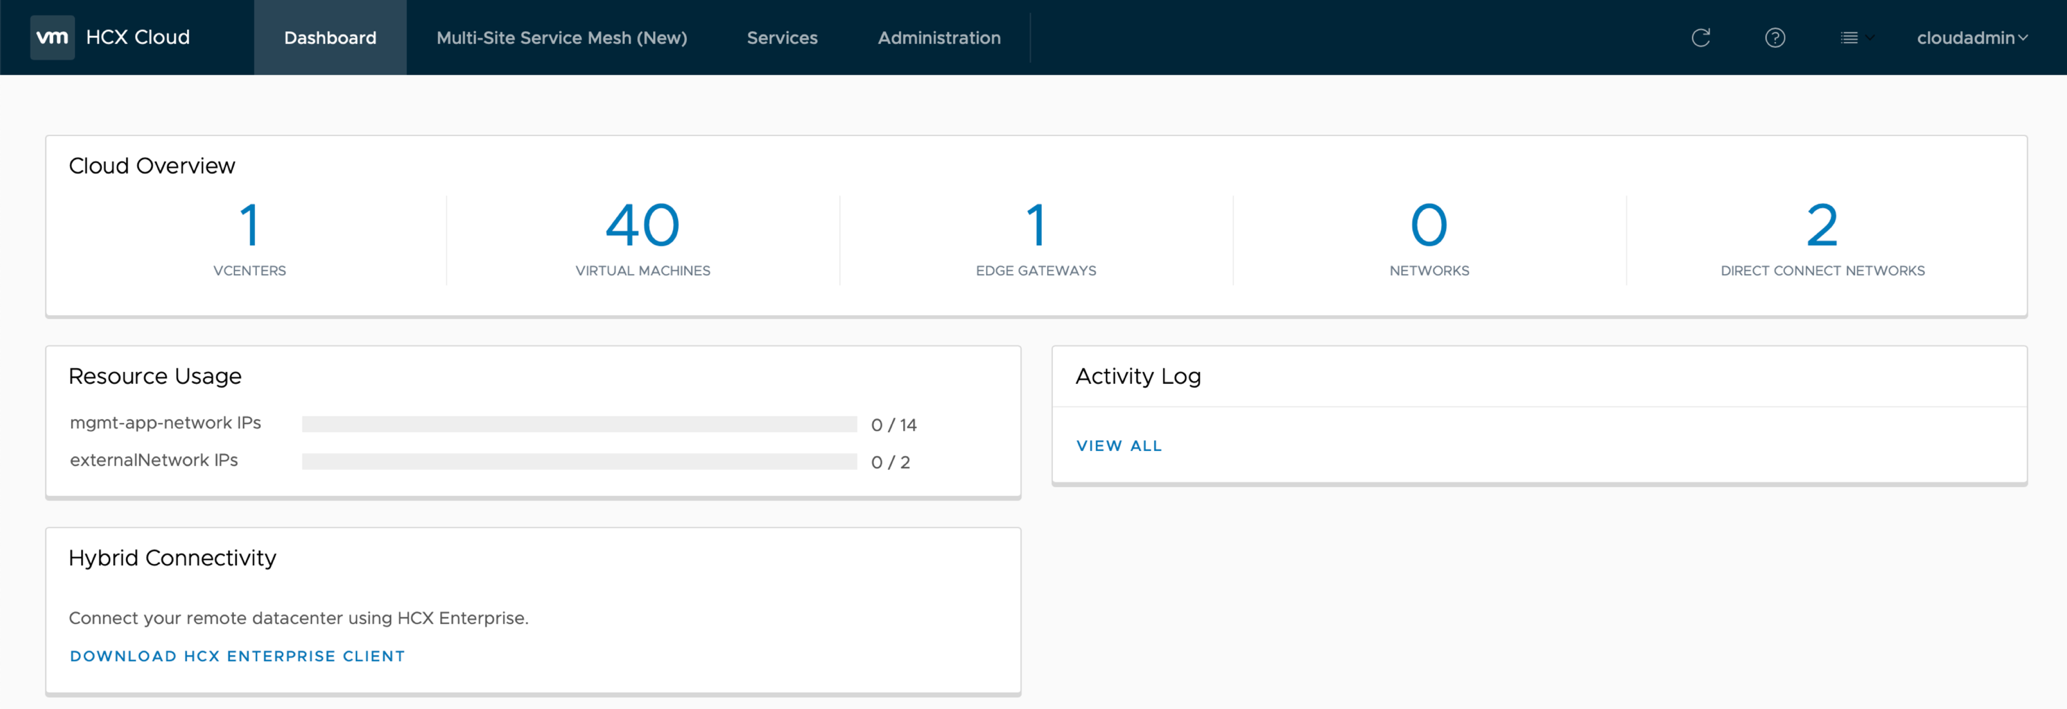Open the Direct Connect Networks count
2067x709 pixels.
[1822, 225]
